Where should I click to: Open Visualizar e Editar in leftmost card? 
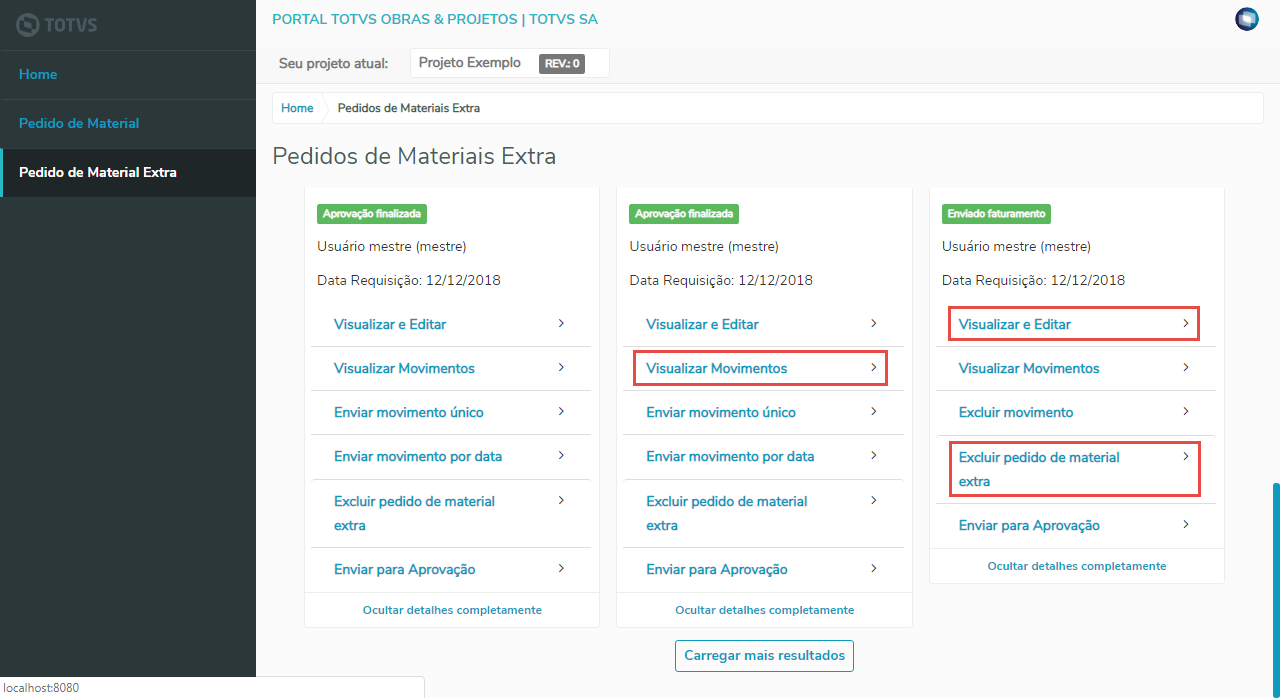[x=451, y=324]
